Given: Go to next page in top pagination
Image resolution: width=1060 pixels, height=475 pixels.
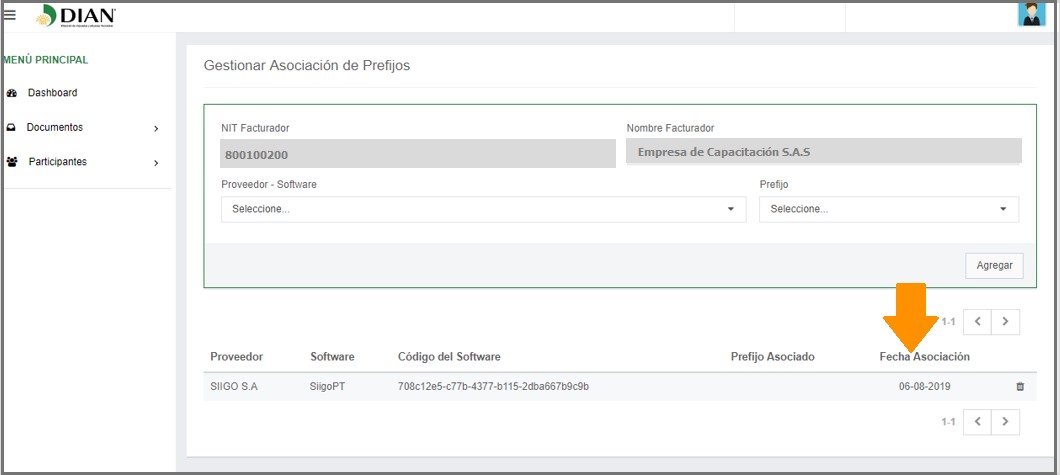Looking at the screenshot, I should tap(1006, 322).
